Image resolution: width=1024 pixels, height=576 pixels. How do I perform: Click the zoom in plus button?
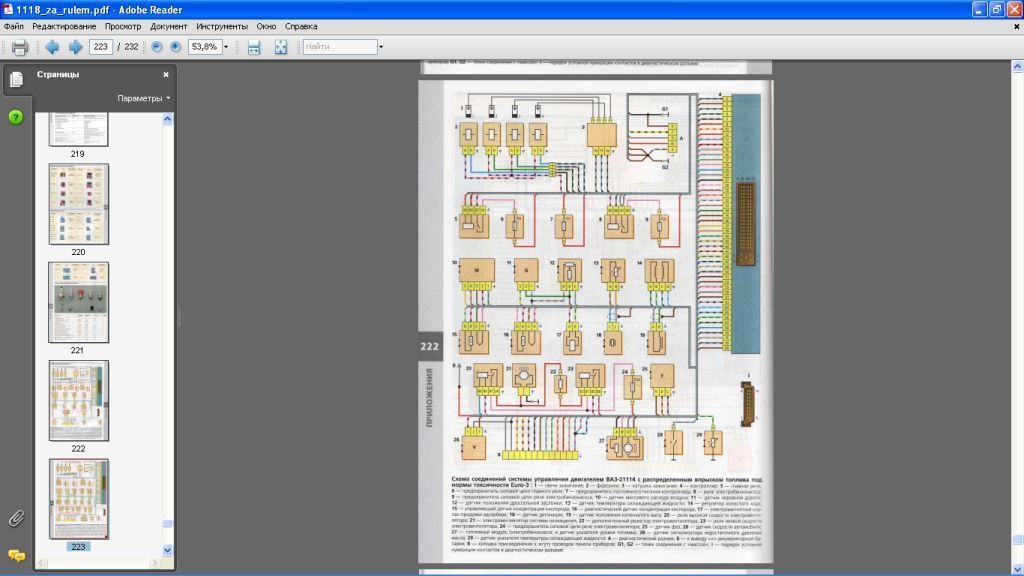point(176,47)
